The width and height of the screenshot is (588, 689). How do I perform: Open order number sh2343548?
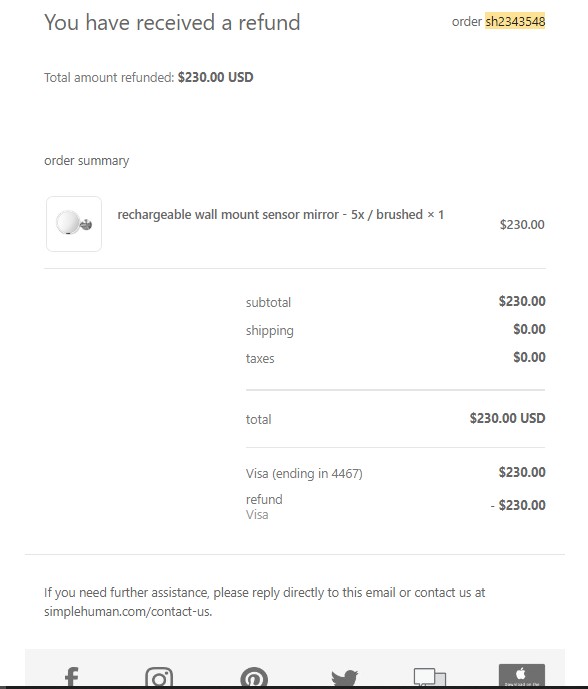point(515,21)
